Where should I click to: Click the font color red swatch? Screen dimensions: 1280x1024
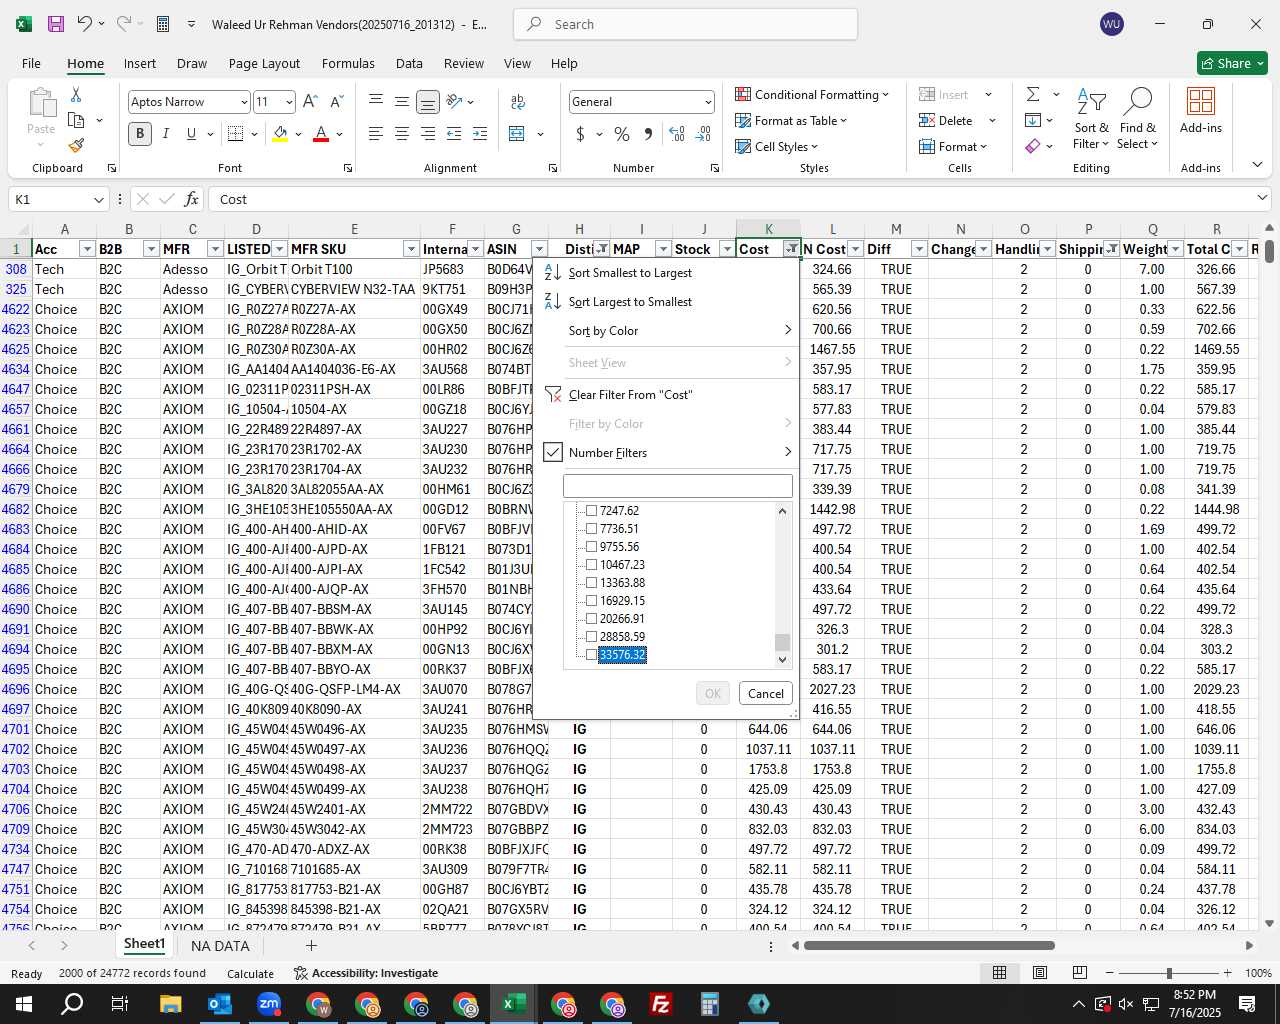[x=321, y=133]
